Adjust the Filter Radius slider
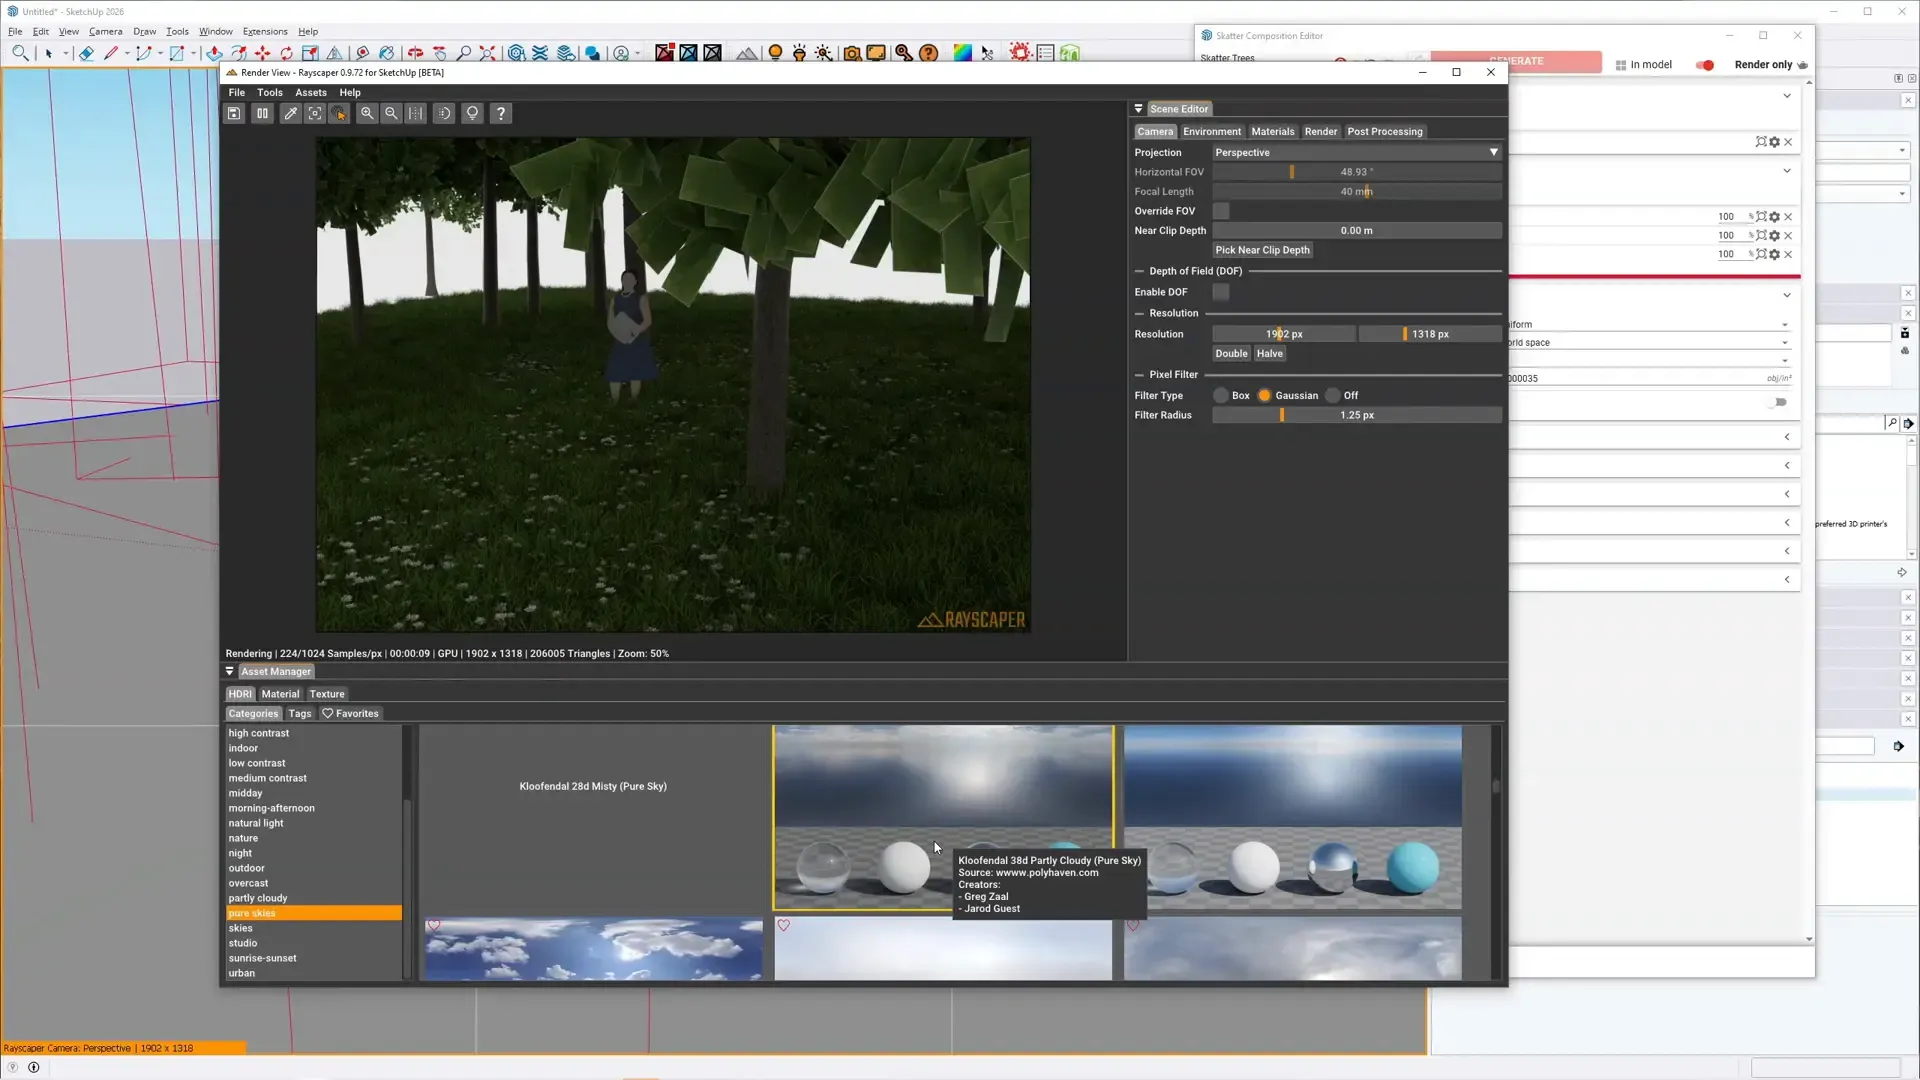1920x1080 pixels. (x=1357, y=415)
